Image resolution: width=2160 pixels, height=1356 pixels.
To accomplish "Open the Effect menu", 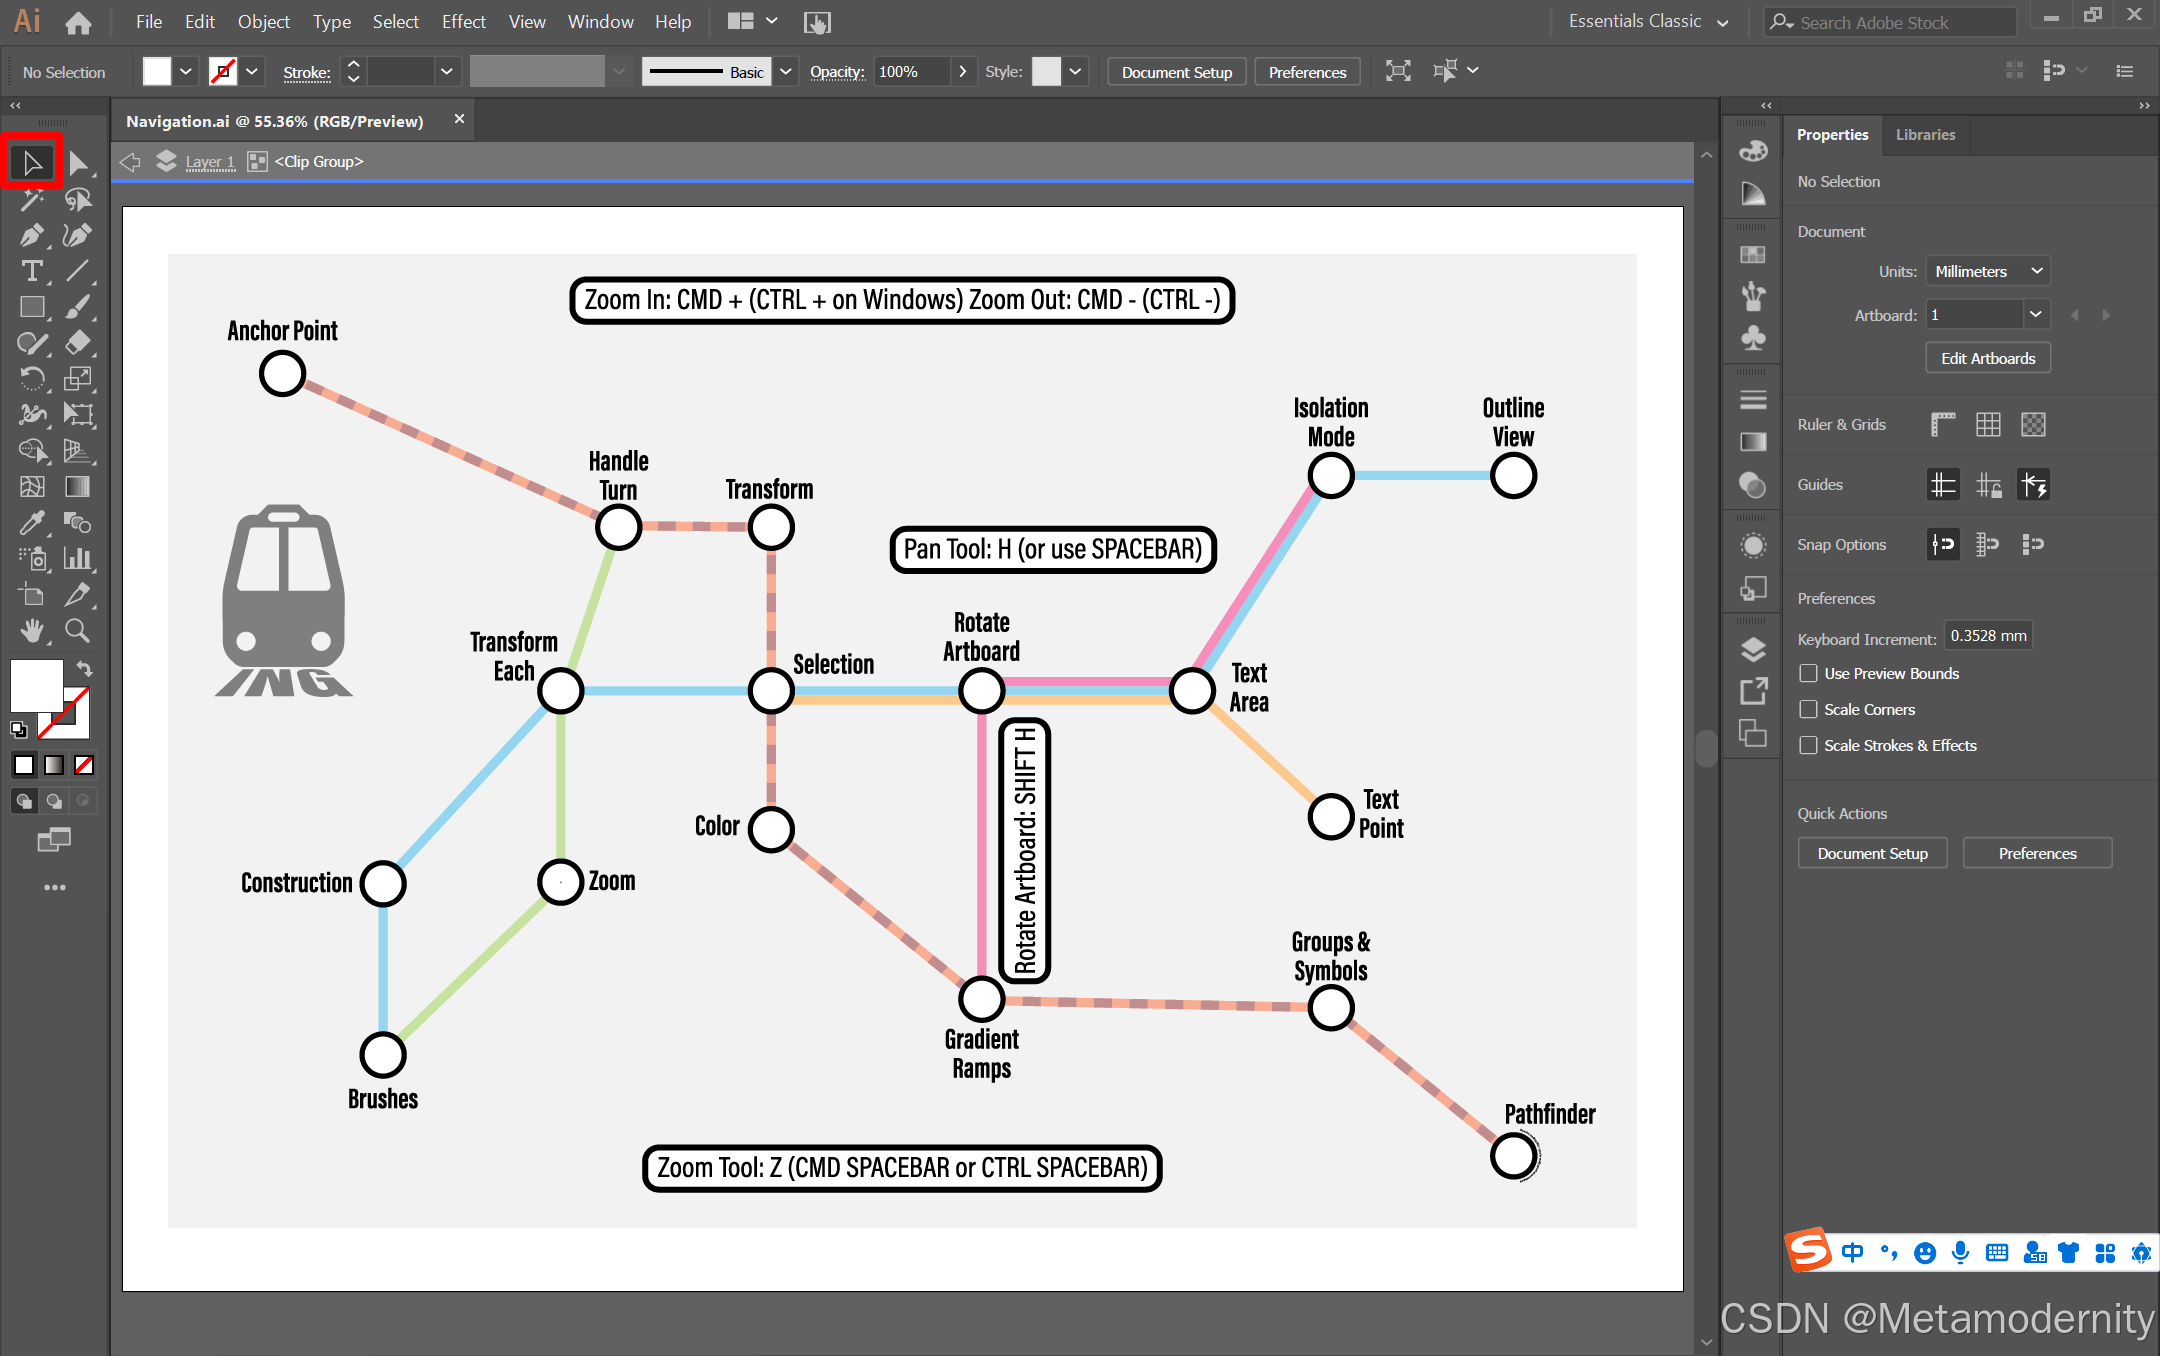I will point(463,22).
